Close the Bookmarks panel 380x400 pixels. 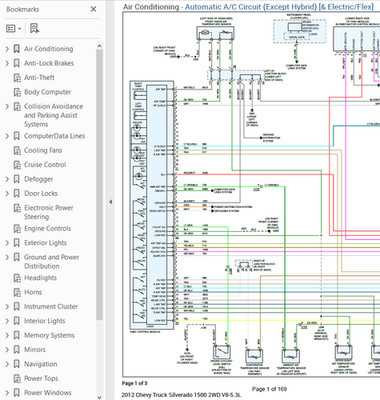point(94,9)
